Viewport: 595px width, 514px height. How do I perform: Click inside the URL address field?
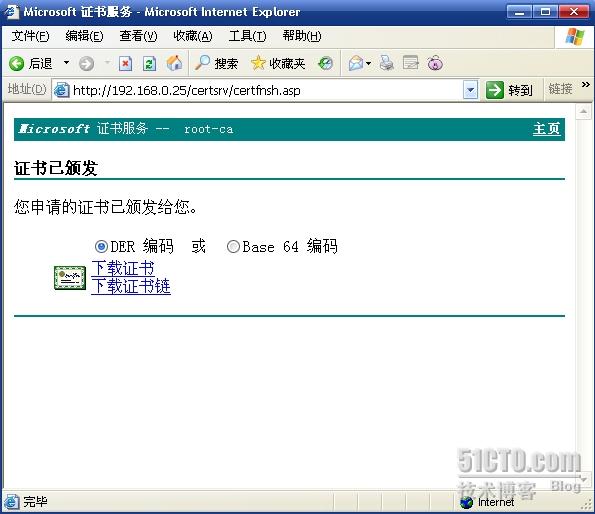coord(266,90)
